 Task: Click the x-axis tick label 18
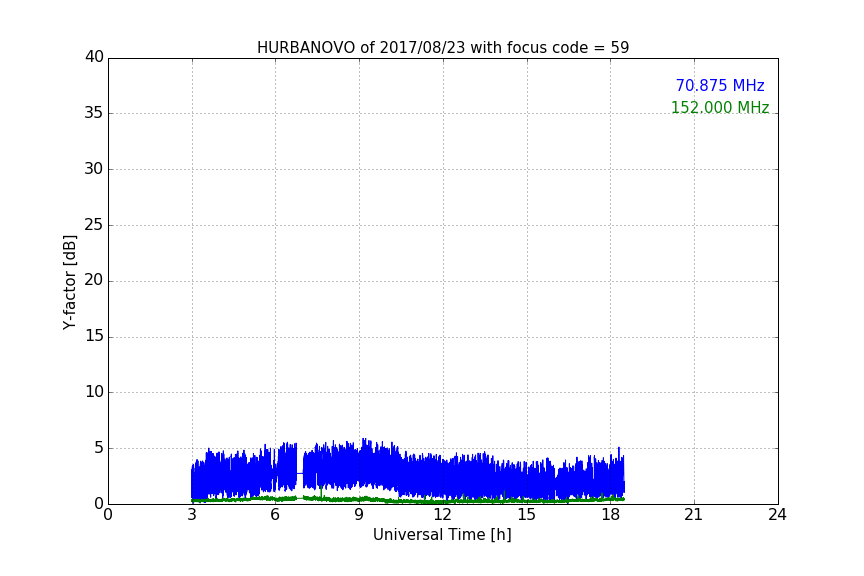click(x=610, y=515)
